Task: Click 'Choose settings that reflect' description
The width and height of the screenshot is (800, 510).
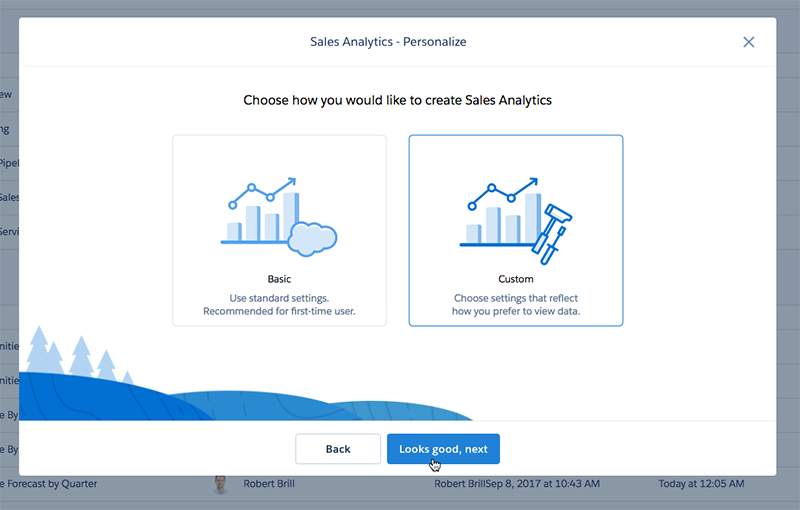Action: point(516,298)
